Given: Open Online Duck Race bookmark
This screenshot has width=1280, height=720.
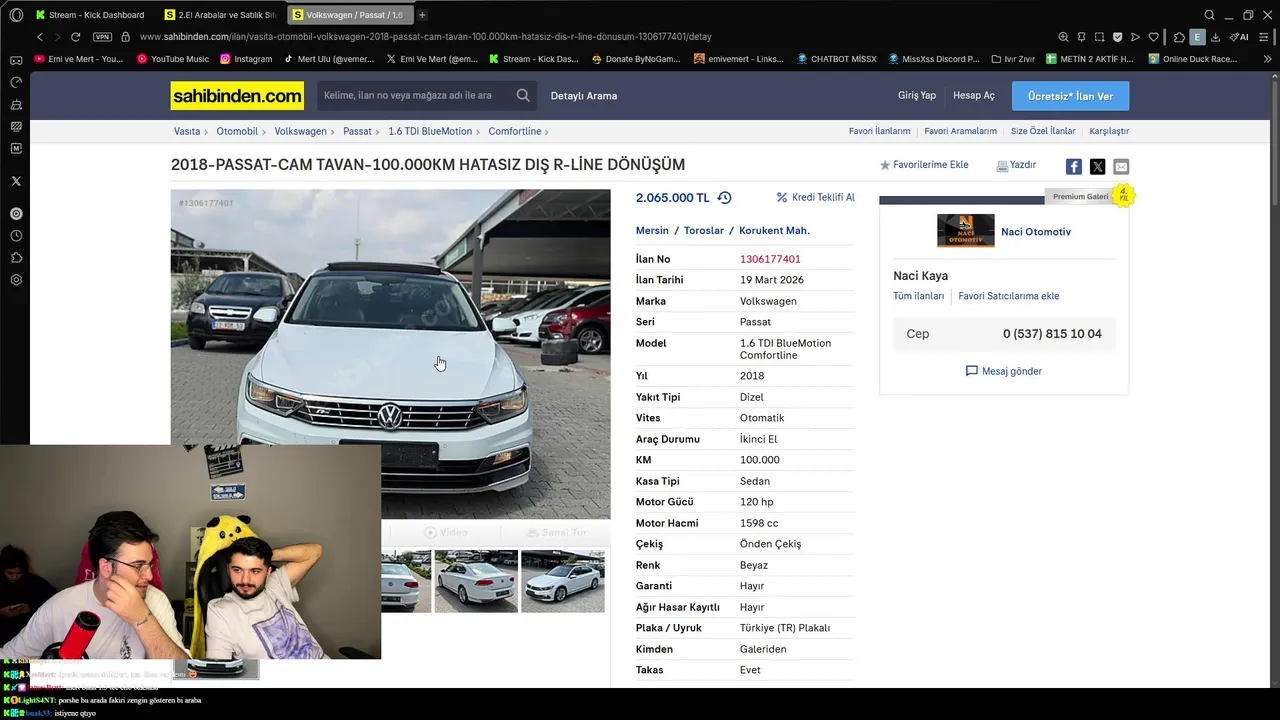Looking at the screenshot, I should 1193,59.
